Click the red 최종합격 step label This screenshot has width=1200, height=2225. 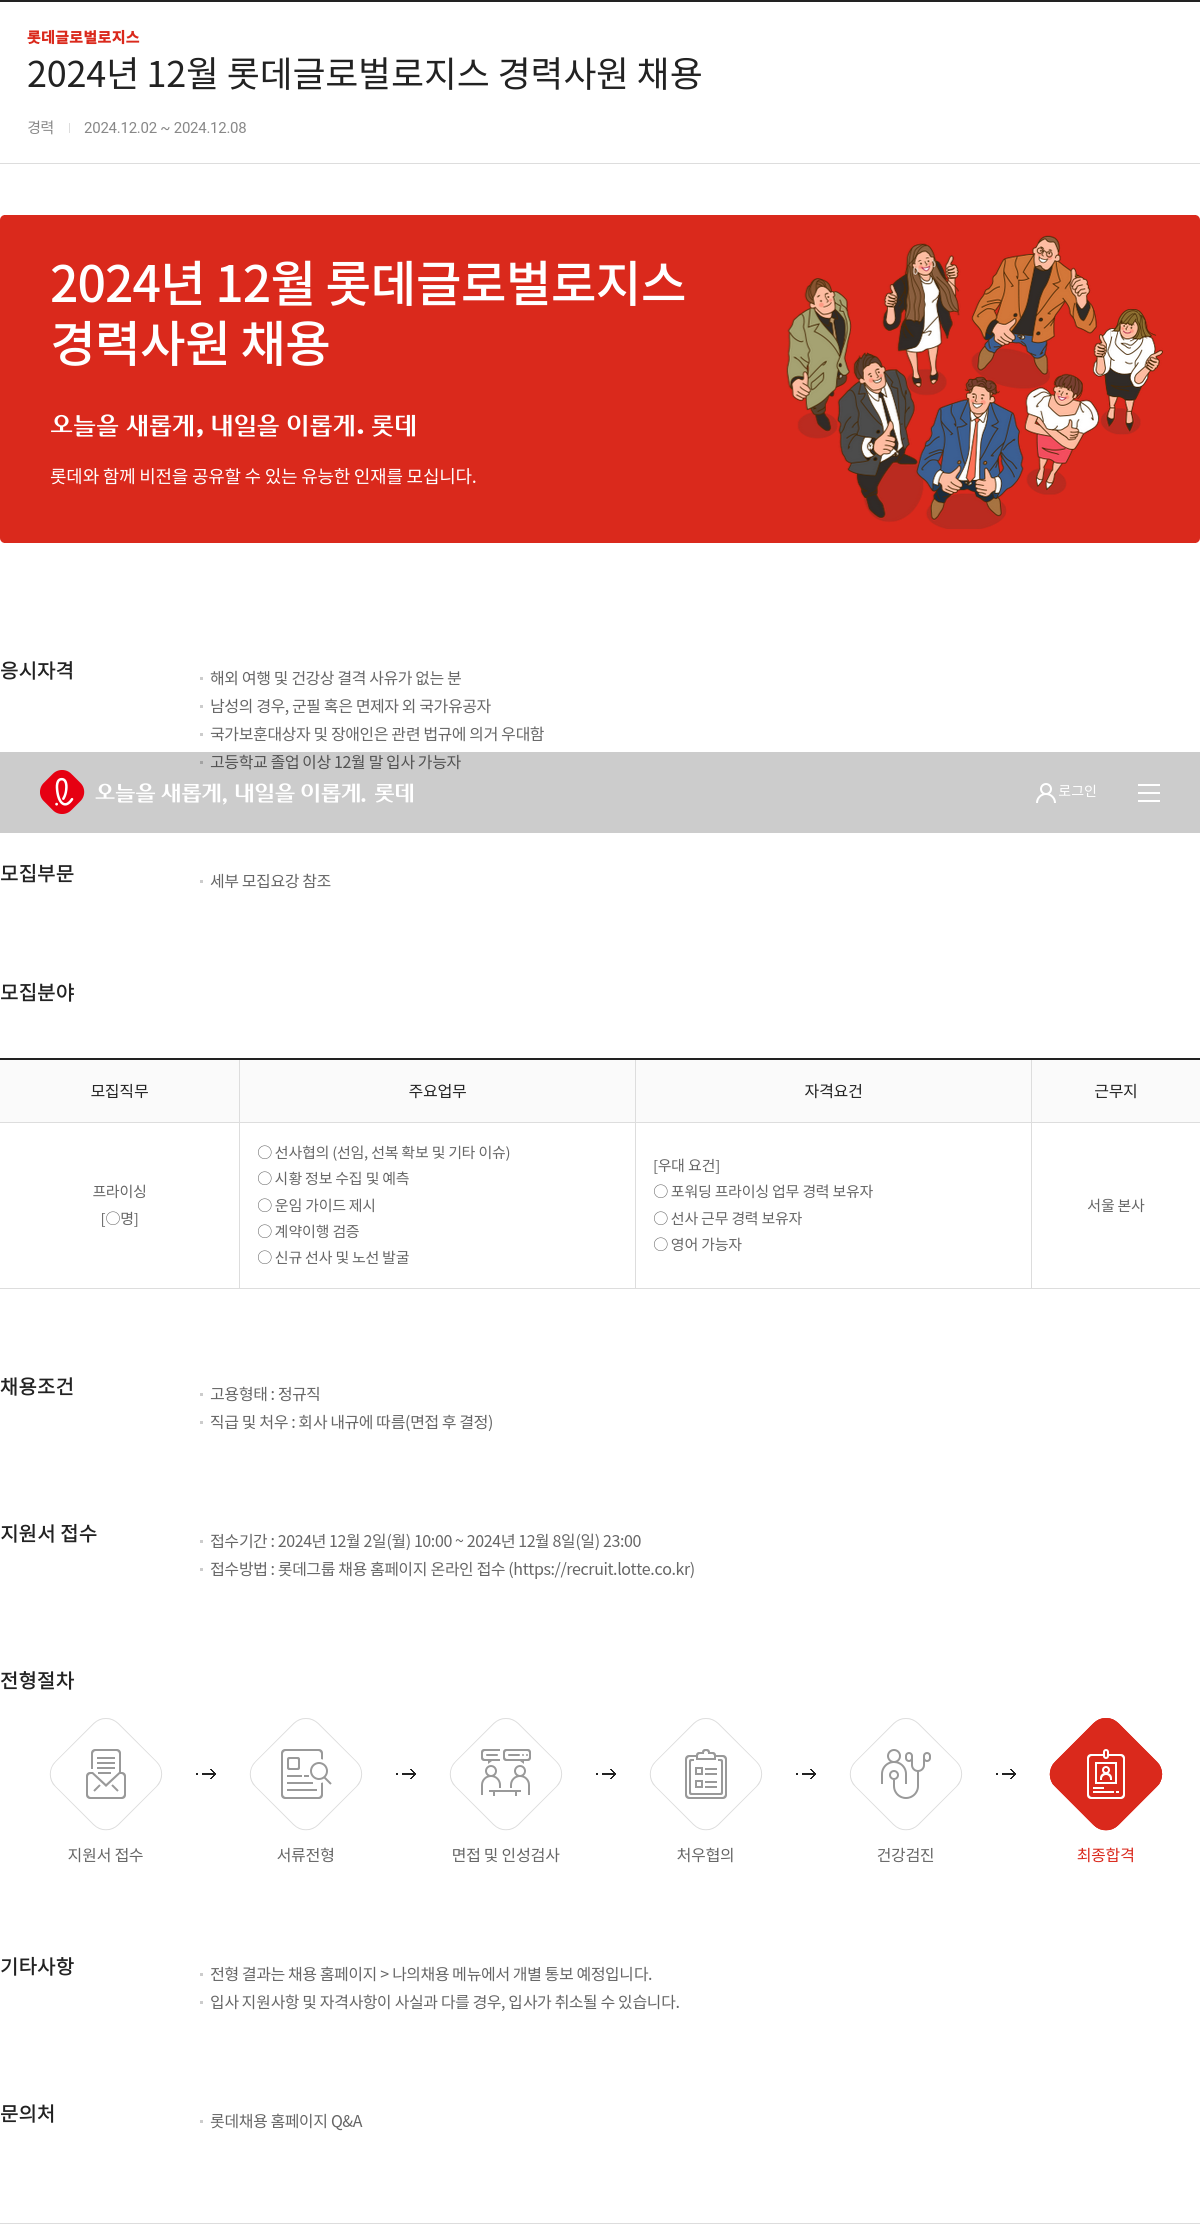point(1106,1855)
